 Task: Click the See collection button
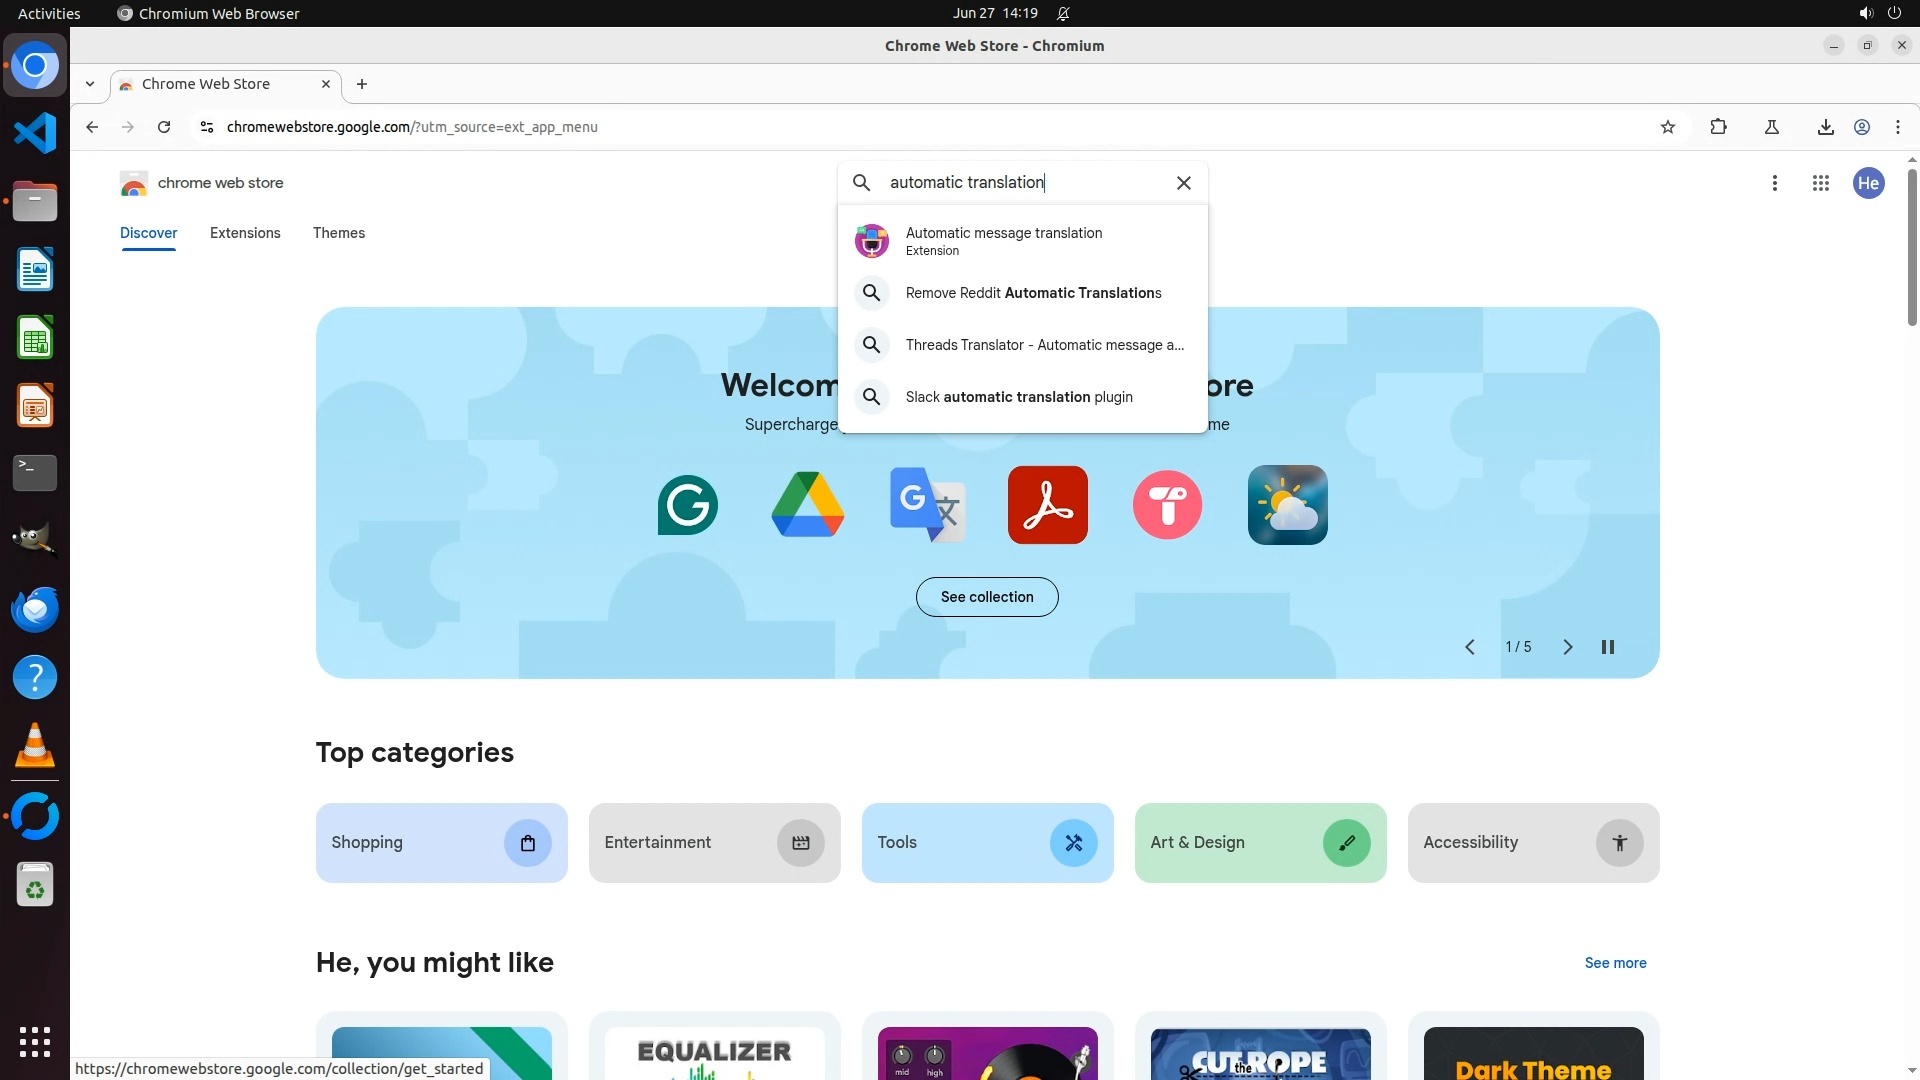click(x=986, y=597)
